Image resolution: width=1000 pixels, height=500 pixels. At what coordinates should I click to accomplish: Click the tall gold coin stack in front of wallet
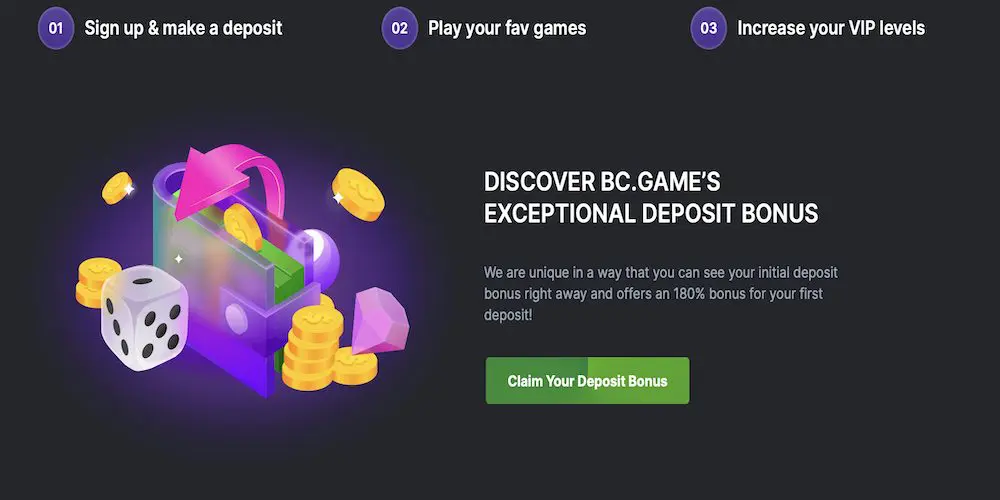pyautogui.click(x=310, y=345)
